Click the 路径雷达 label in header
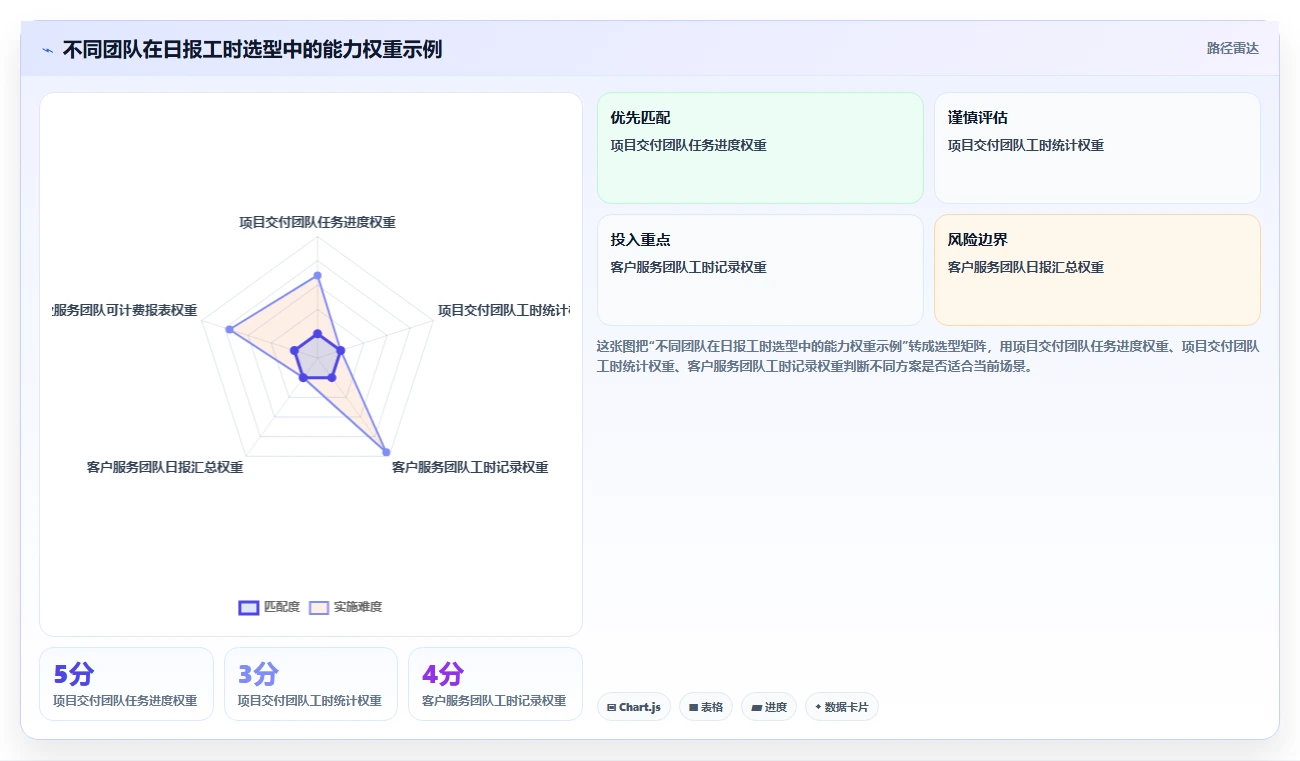 click(x=1233, y=48)
